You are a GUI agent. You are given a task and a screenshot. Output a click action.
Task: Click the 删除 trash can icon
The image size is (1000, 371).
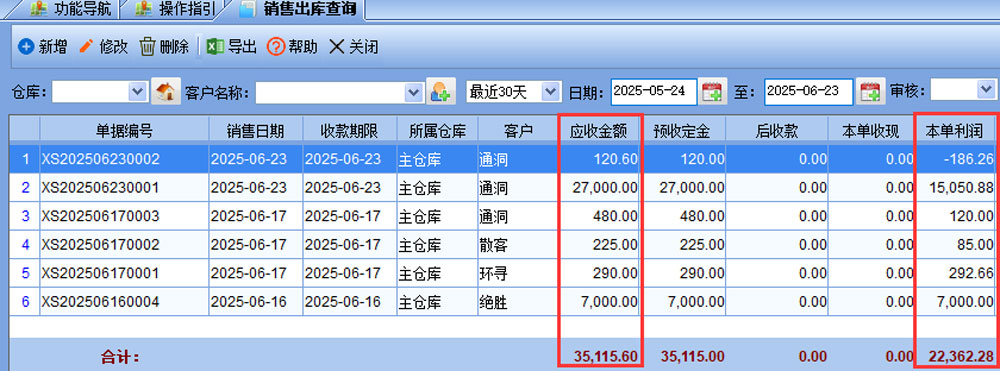pyautogui.click(x=147, y=47)
